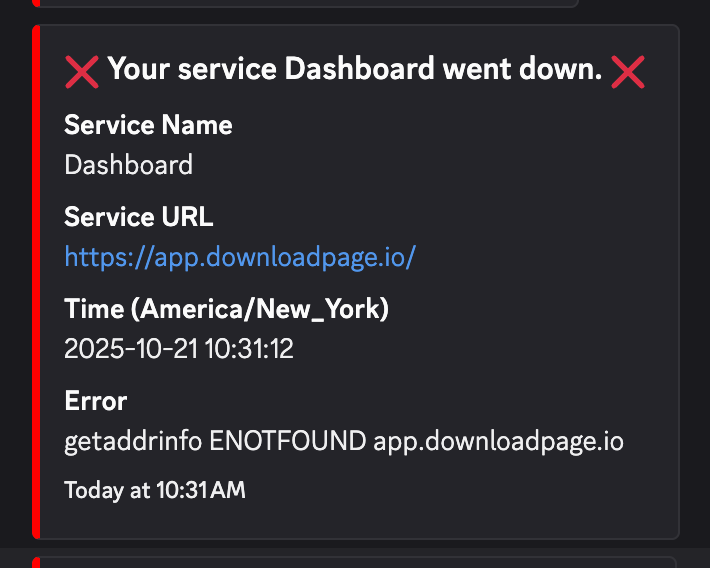This screenshot has height=568, width=710.
Task: Open the app.downloadpage.io service URL link
Action: (x=239, y=257)
